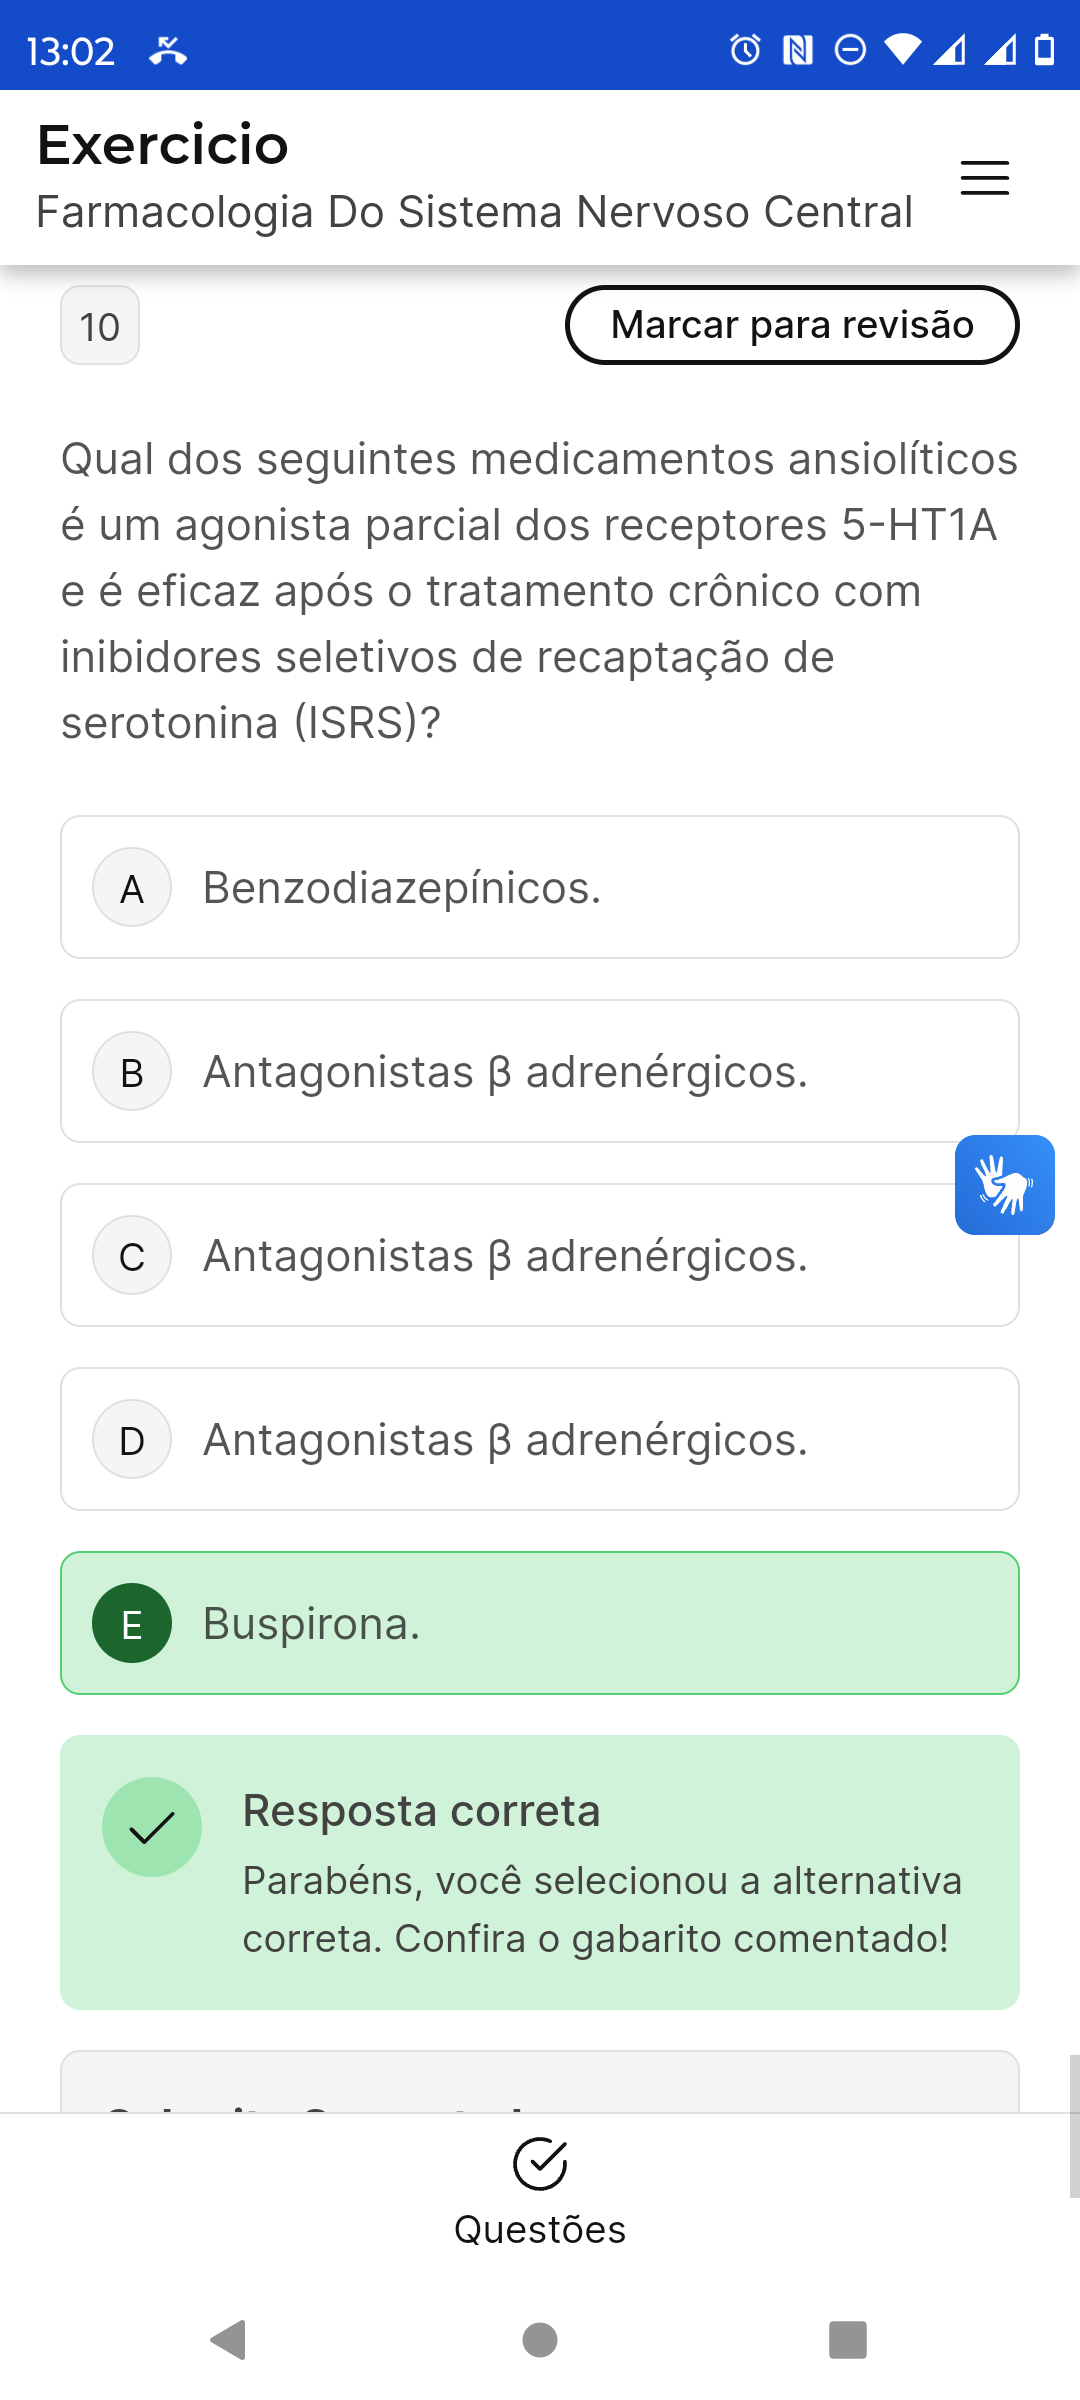Click Marcar para revisão button
Viewport: 1080px width, 2400px height.
click(x=792, y=325)
